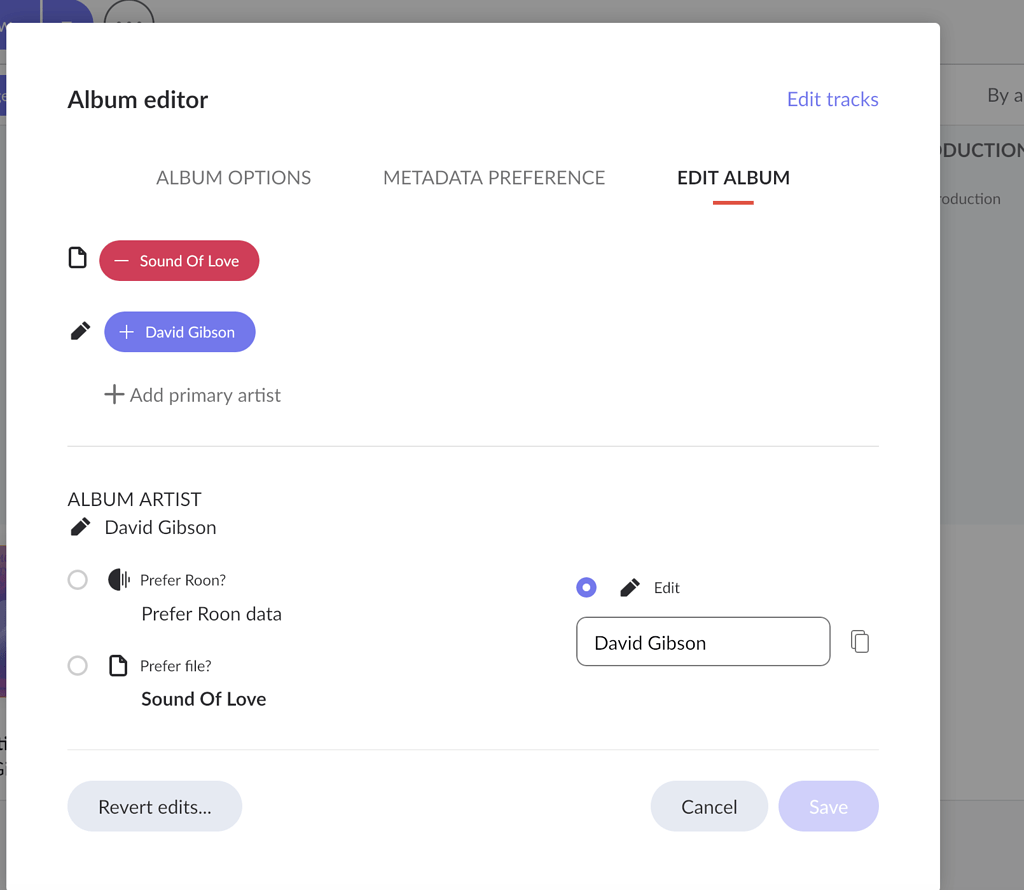This screenshot has width=1024, height=890.
Task: Copy the album artist using the copy icon
Action: (x=860, y=641)
